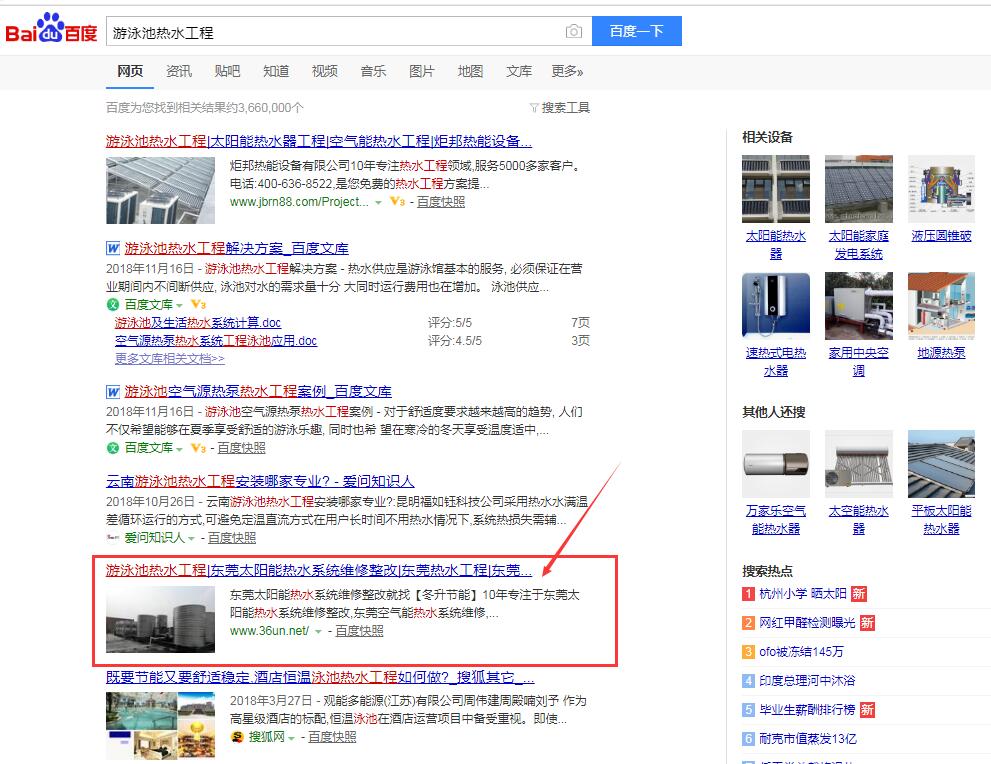Image resolution: width=991 pixels, height=764 pixels.
Task: Expand the dropdown arrow after www.jbrn88.com
Action: 378,202
